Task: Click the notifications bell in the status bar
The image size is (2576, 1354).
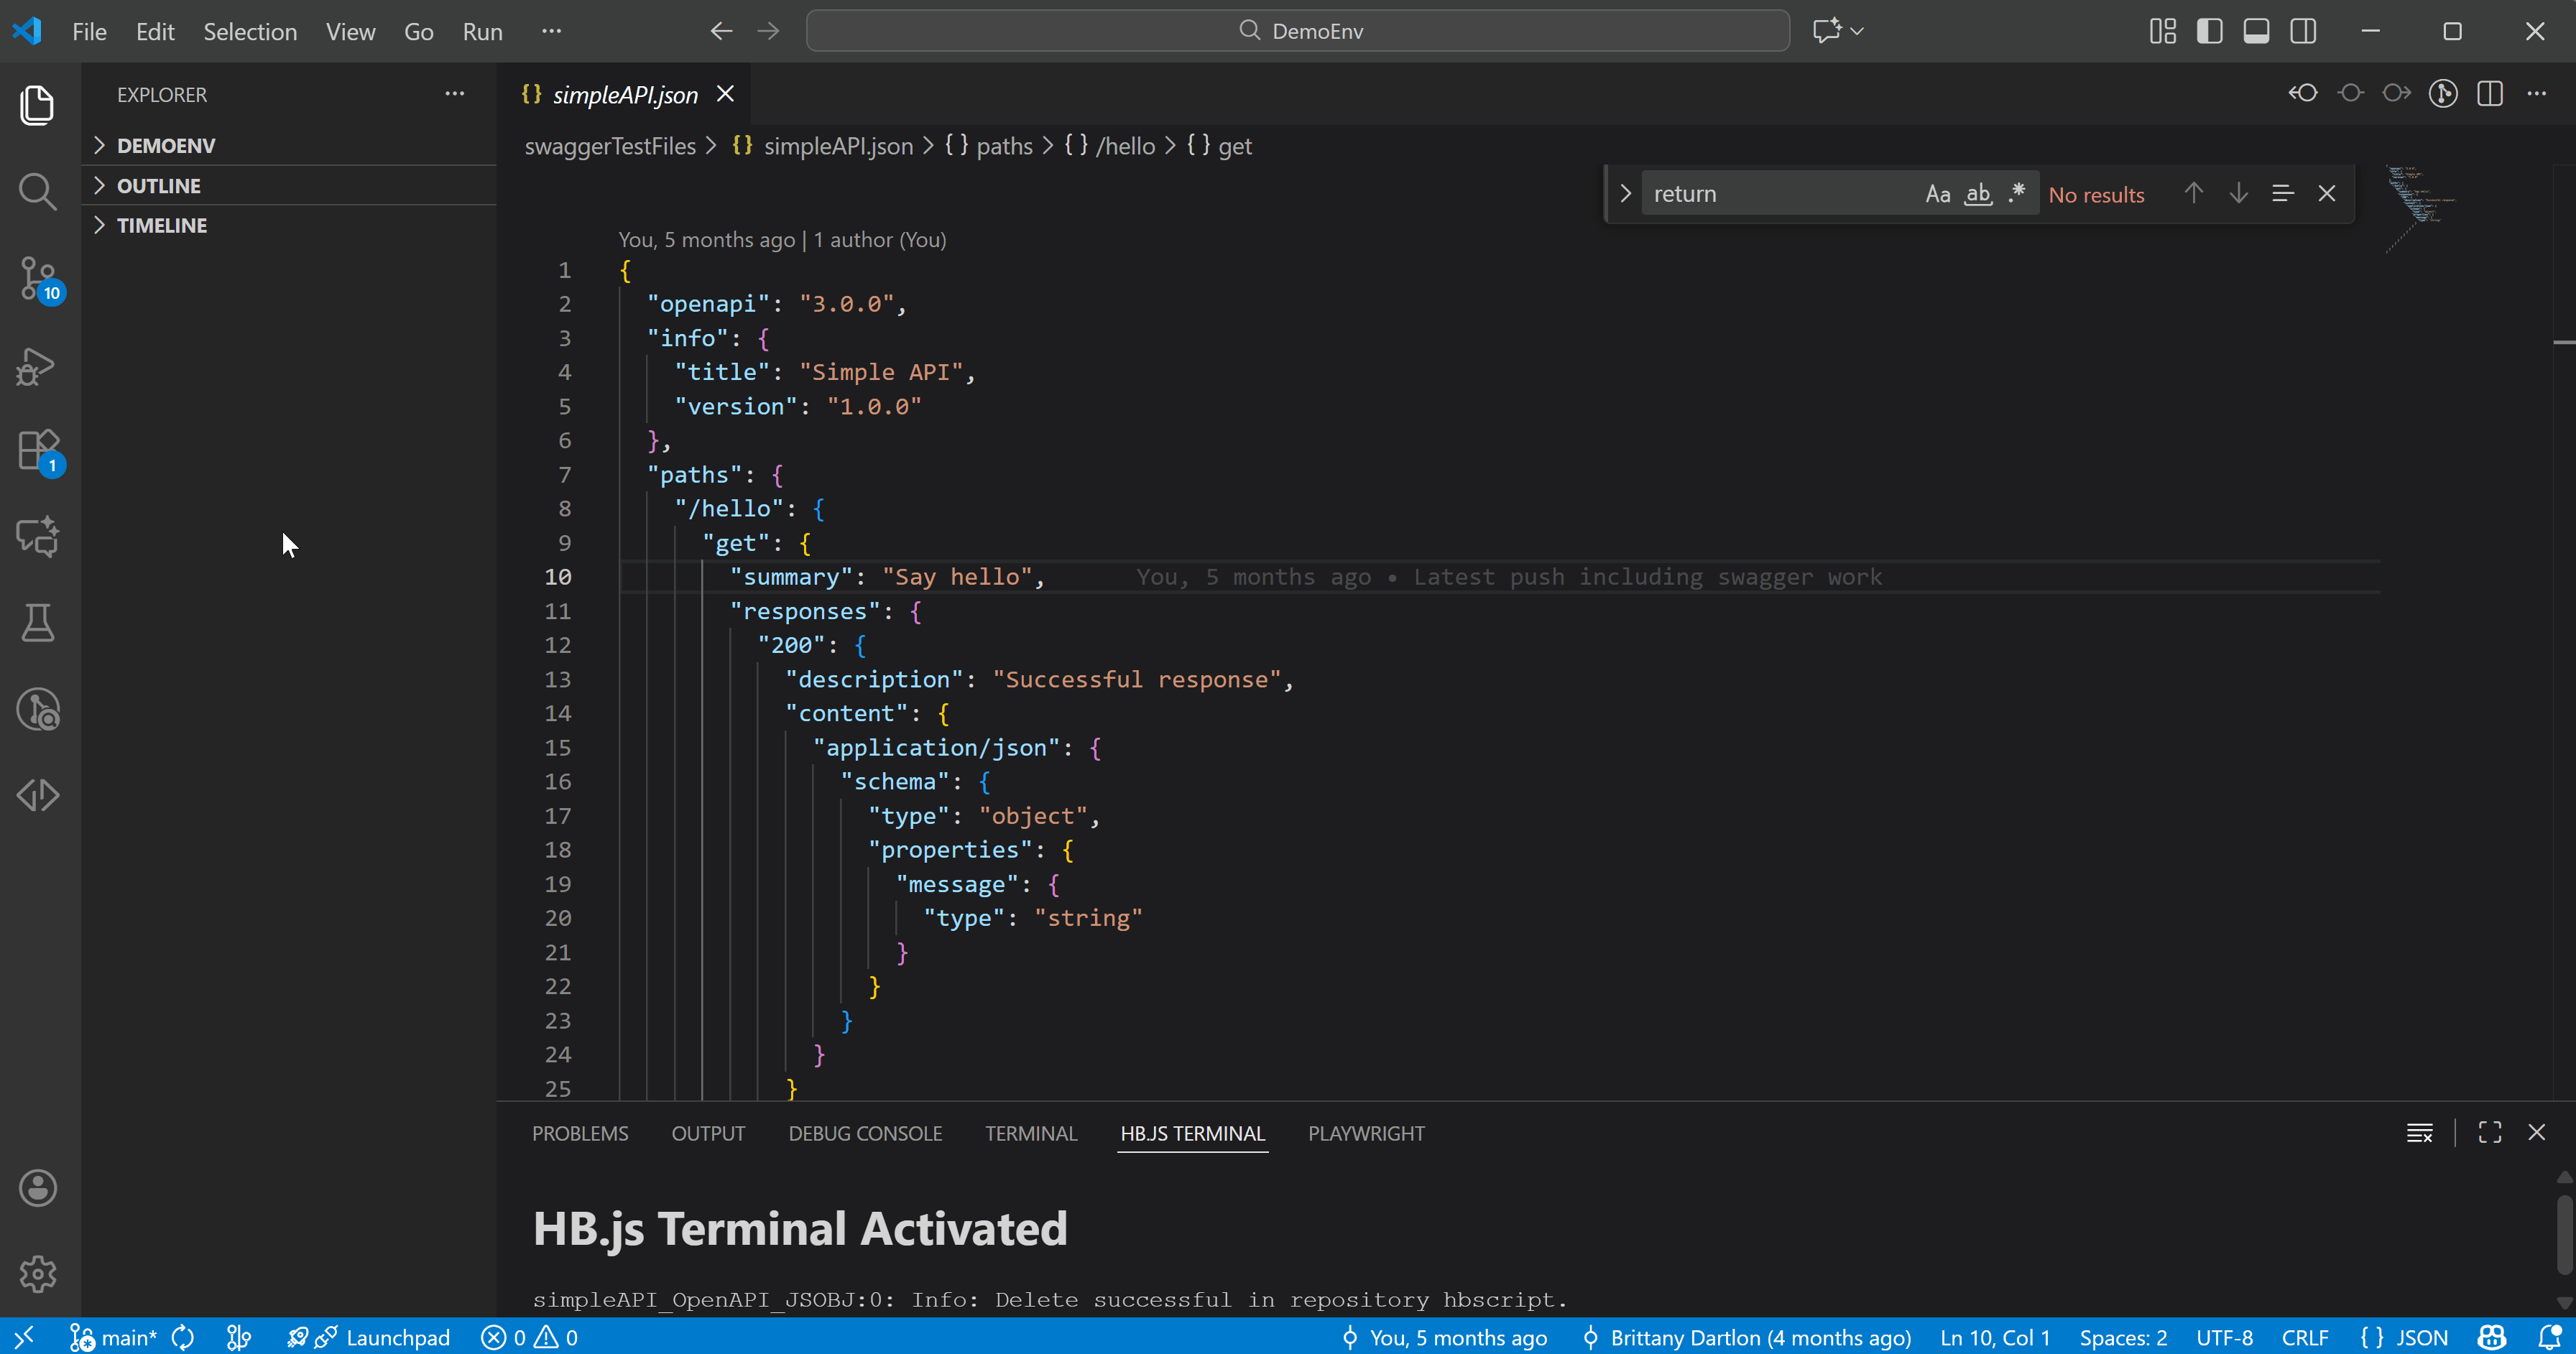Action: click(x=2550, y=1337)
